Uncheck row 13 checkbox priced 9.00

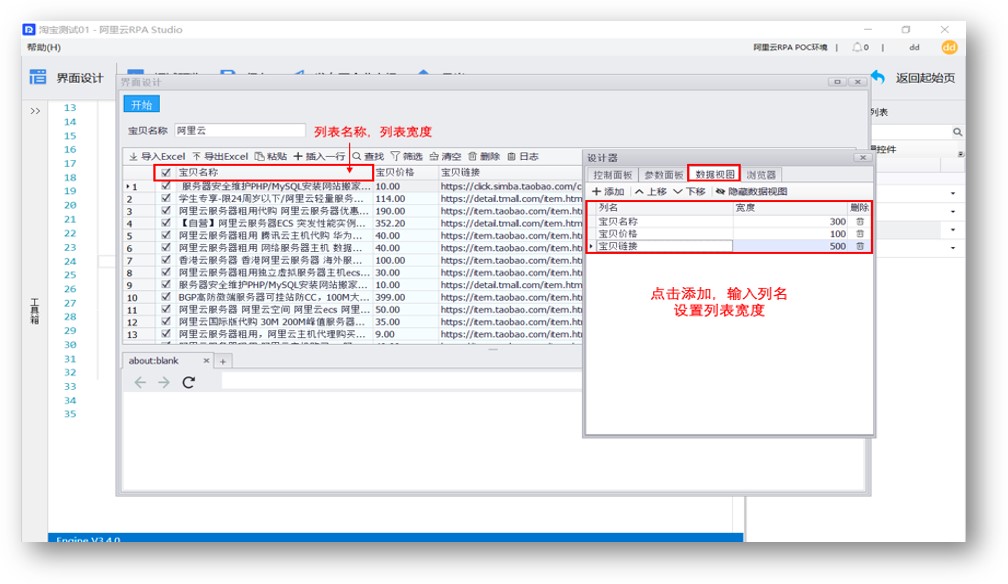[166, 334]
